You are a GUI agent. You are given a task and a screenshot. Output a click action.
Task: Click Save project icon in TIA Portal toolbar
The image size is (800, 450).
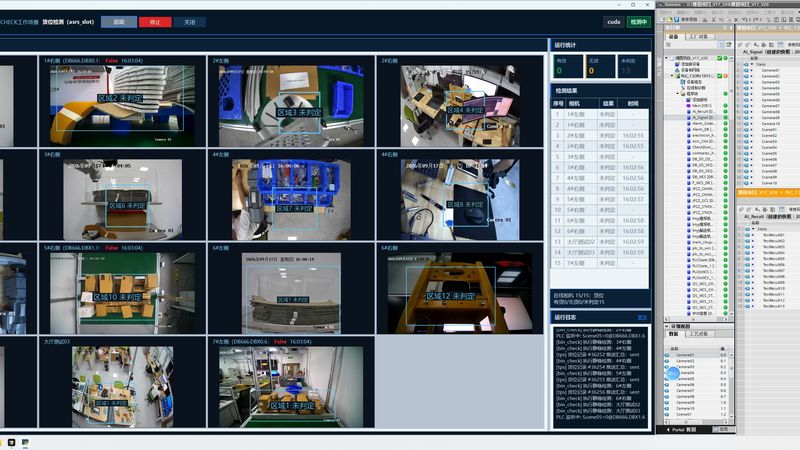pyautogui.click(x=677, y=19)
